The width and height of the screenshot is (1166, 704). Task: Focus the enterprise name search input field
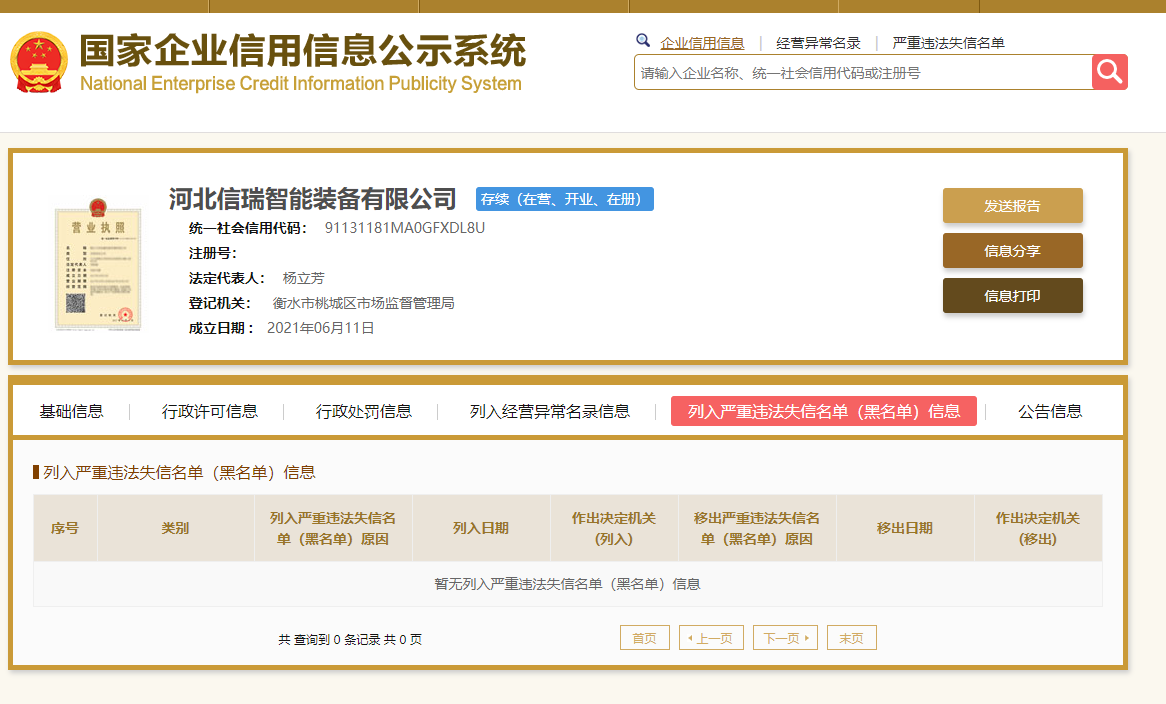pyautogui.click(x=863, y=72)
